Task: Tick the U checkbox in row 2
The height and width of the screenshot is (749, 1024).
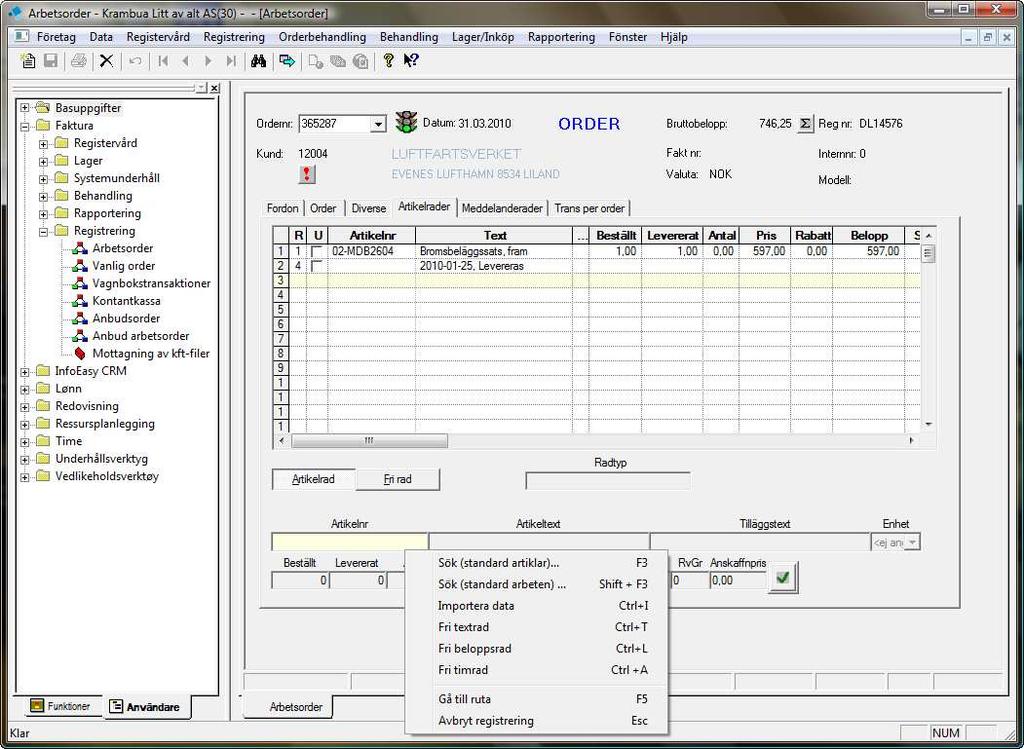Action: pos(317,266)
